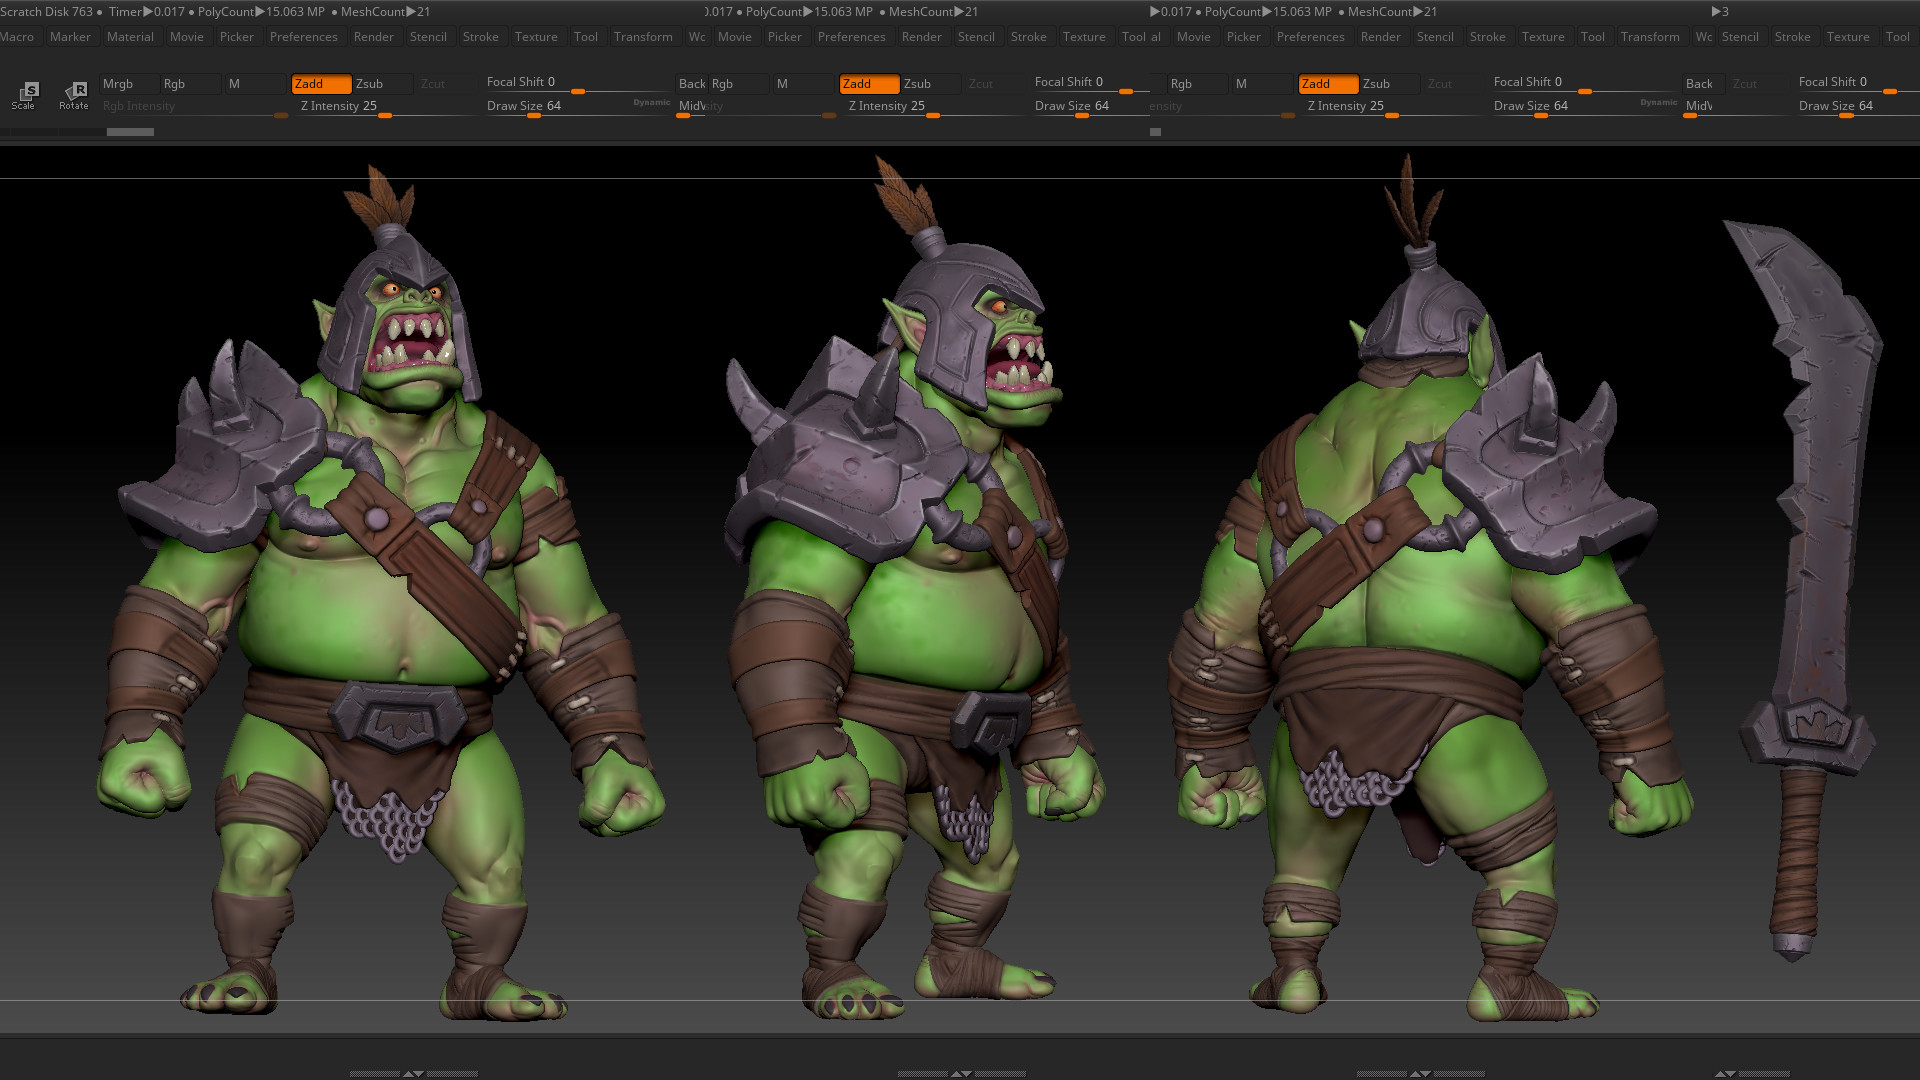Toggle the Mrgb paint mode
Viewport: 1920px width, 1080px height.
(x=128, y=84)
